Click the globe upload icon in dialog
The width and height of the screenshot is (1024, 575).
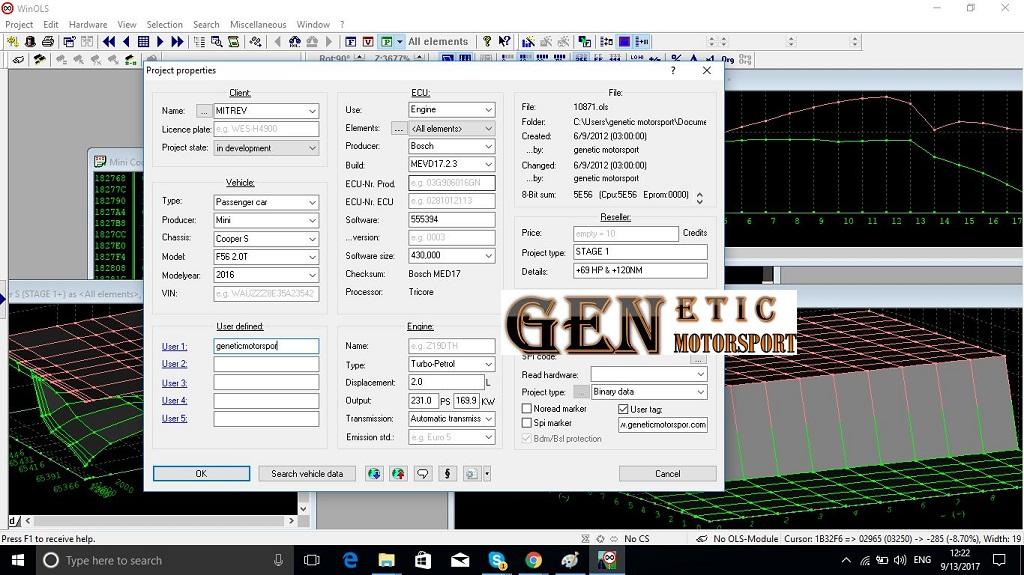pos(398,474)
